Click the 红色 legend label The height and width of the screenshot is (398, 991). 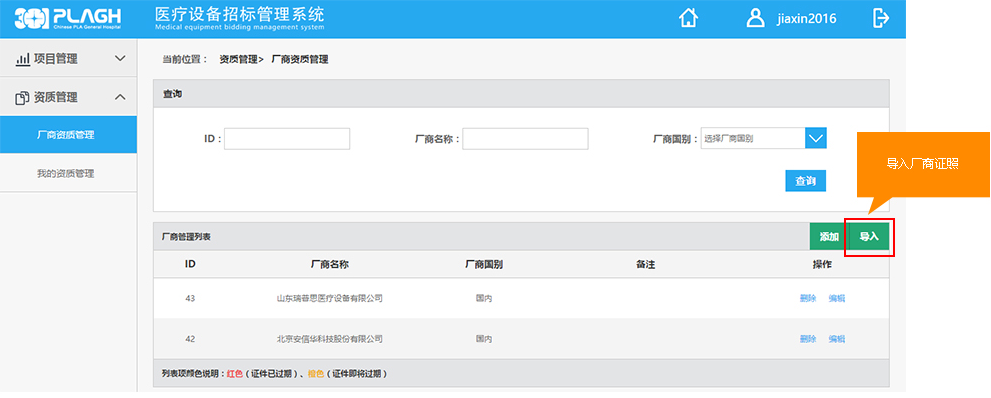point(235,374)
